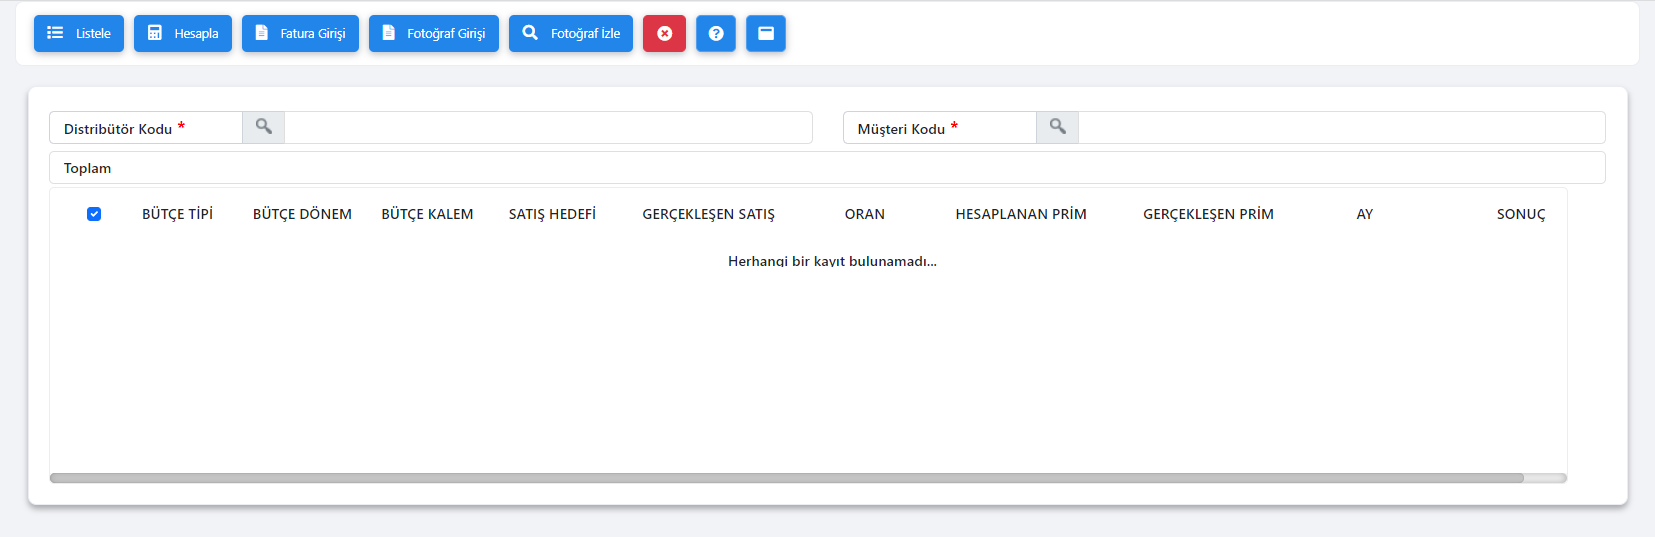
Task: Open help with the question mark icon
Action: 716,33
